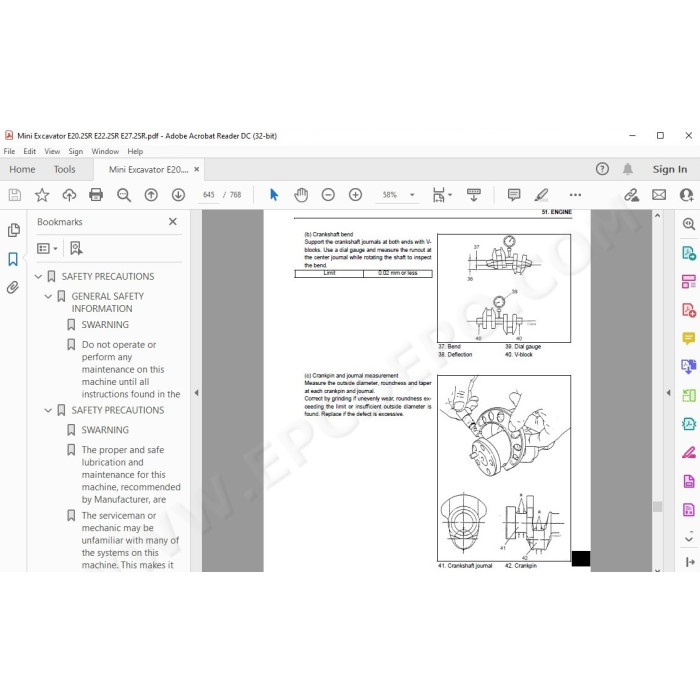700x700 pixels.
Task: Send file by email envelope icon
Action: pyautogui.click(x=659, y=195)
